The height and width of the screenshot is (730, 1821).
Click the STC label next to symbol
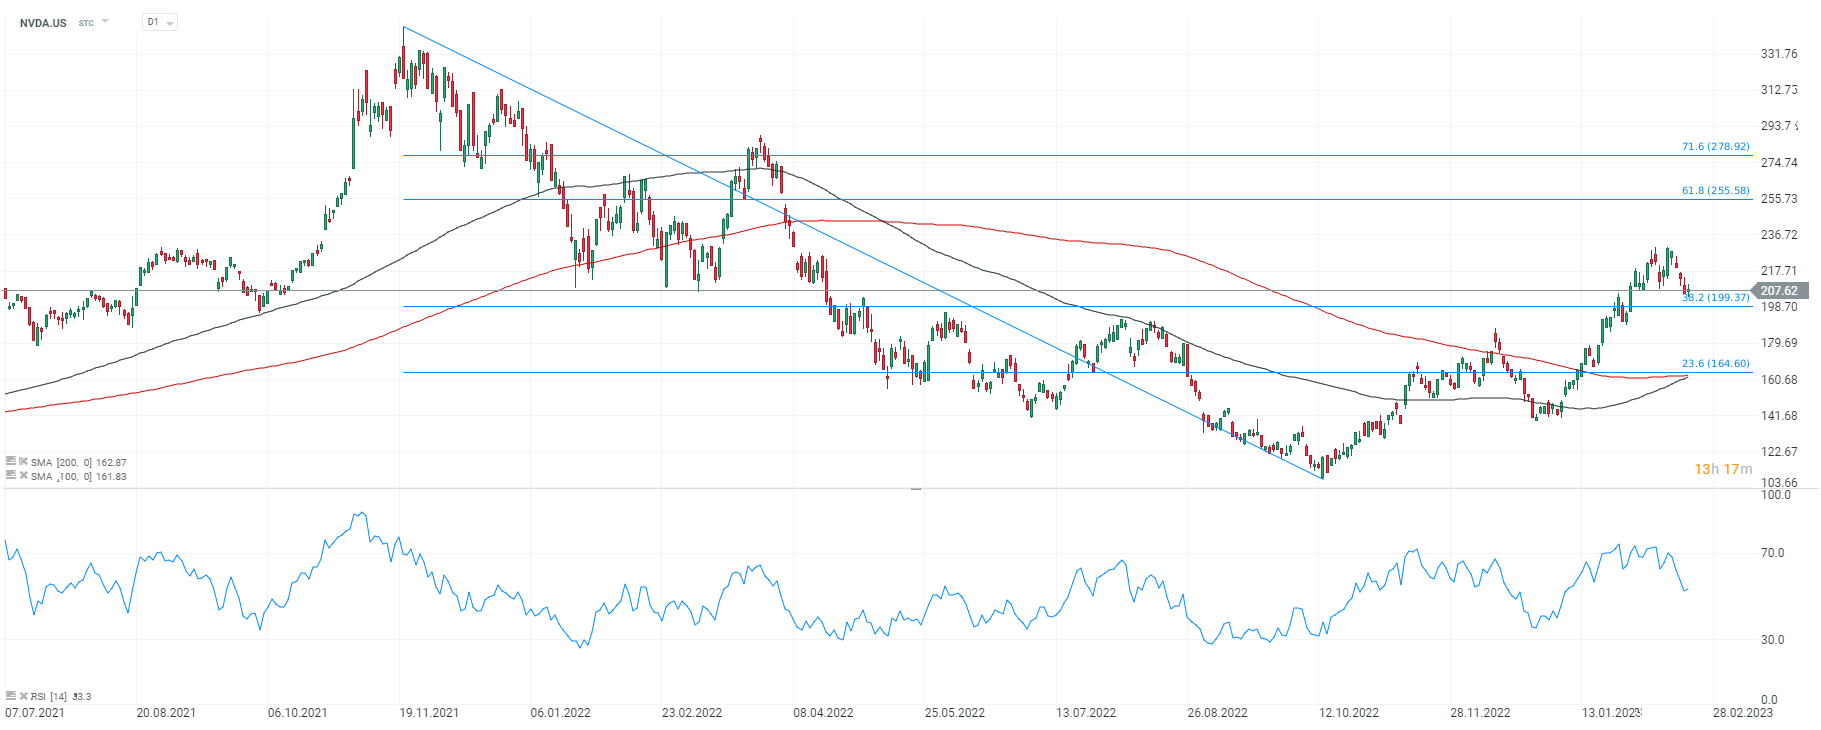coord(86,23)
